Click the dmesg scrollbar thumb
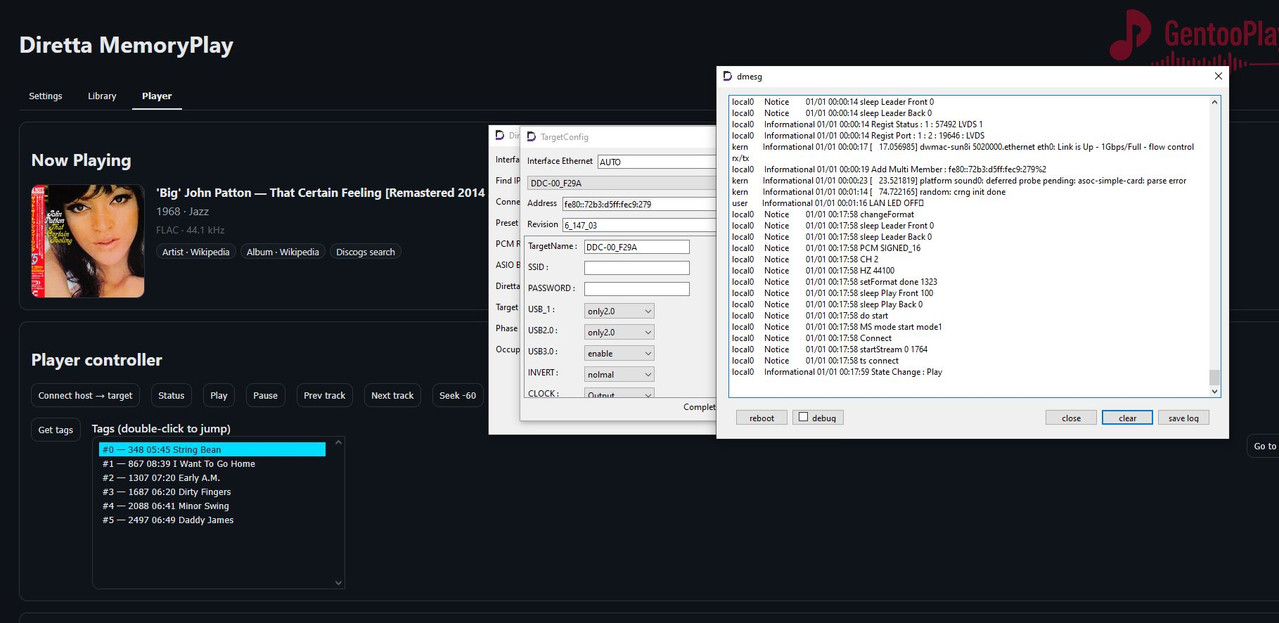Image resolution: width=1279 pixels, height=623 pixels. [1215, 377]
